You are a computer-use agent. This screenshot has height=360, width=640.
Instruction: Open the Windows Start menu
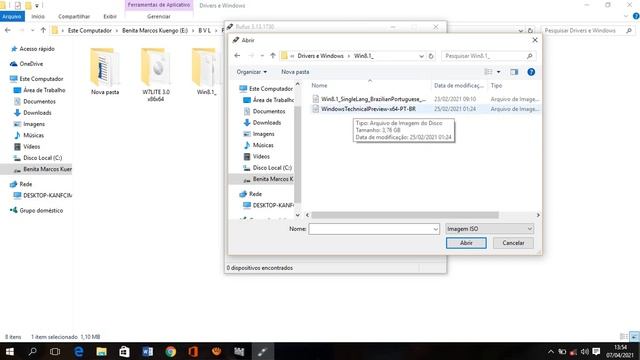click(x=9, y=351)
